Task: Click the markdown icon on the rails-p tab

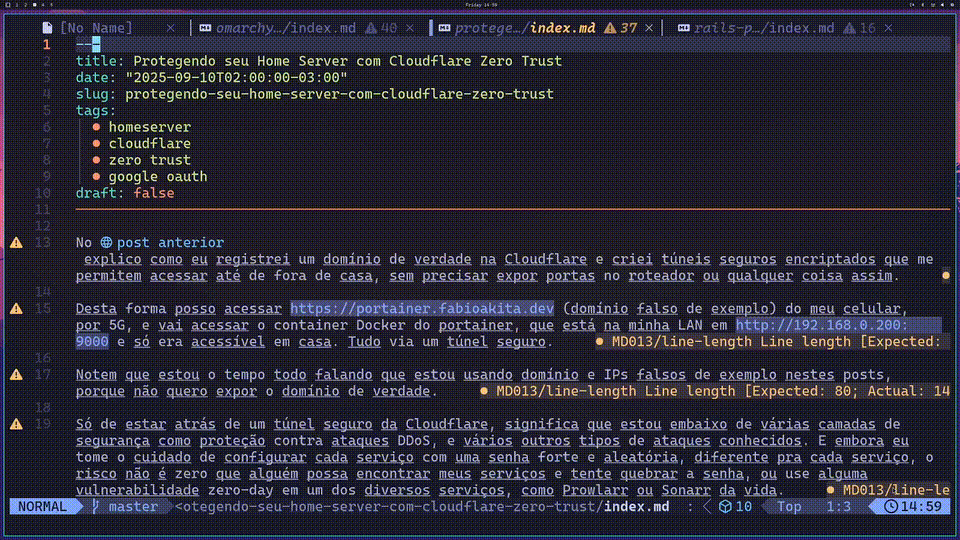Action: click(683, 28)
